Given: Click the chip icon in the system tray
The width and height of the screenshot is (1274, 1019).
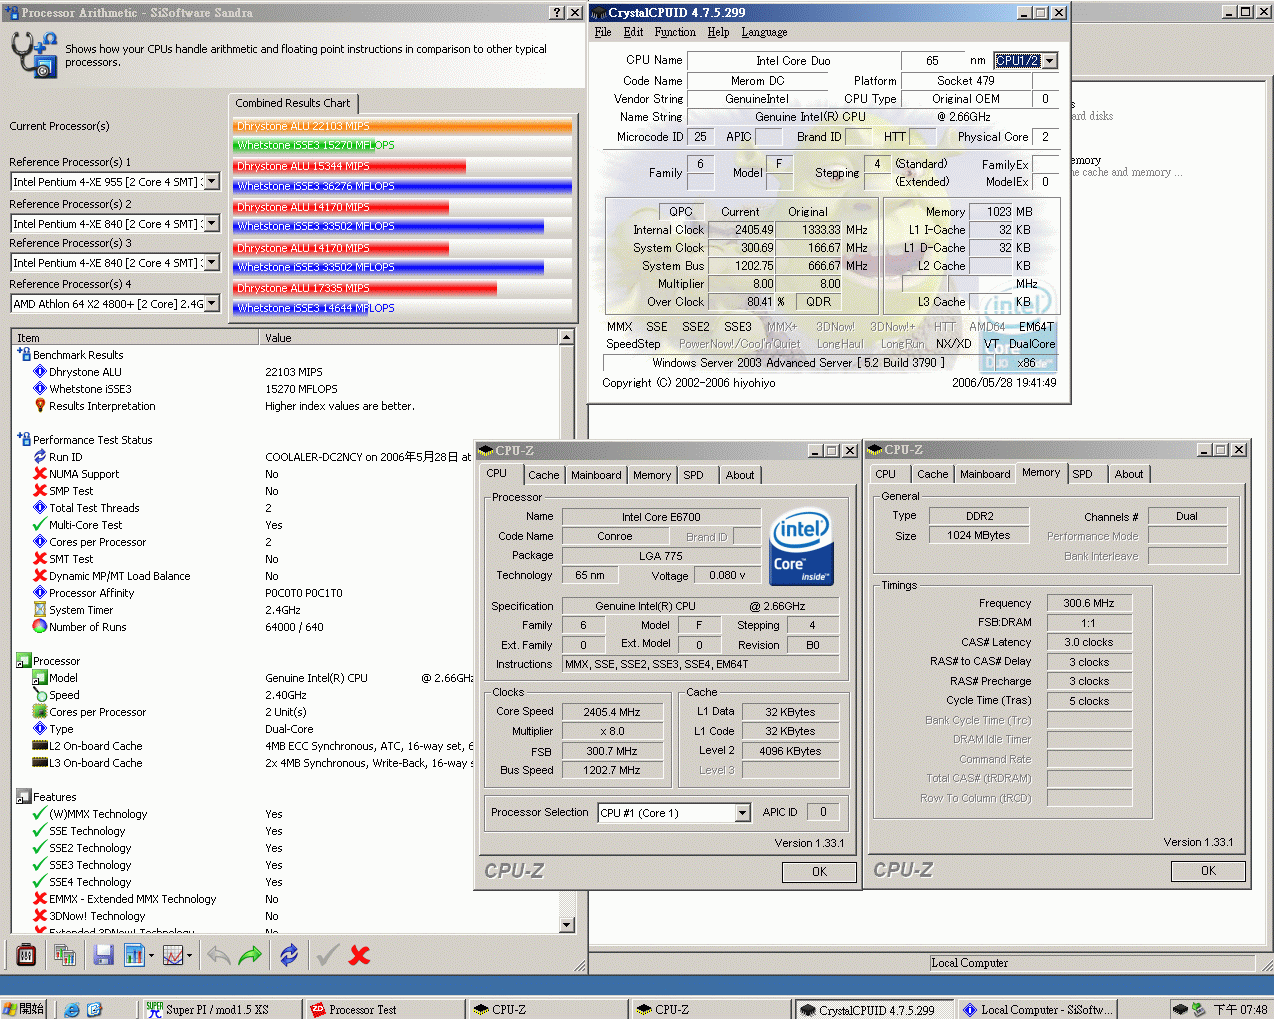Looking at the screenshot, I should point(1180,1009).
